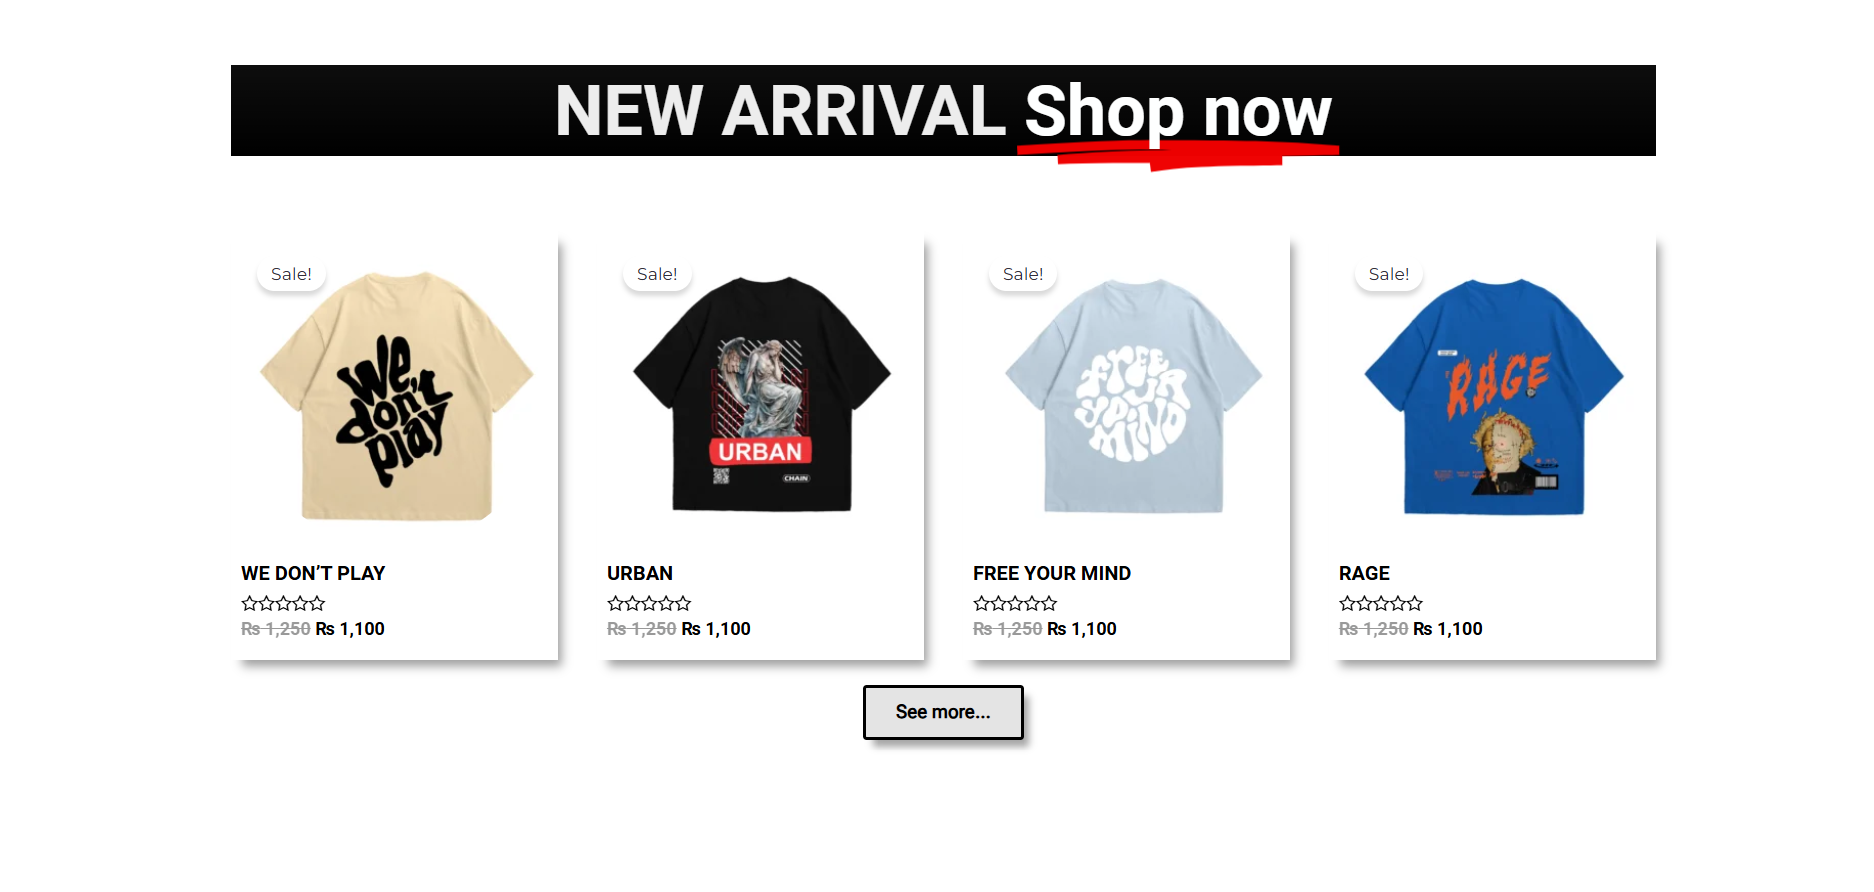Image resolution: width=1874 pixels, height=892 pixels.
Task: Click the WE DON'T PLAY product title
Action: point(313,573)
